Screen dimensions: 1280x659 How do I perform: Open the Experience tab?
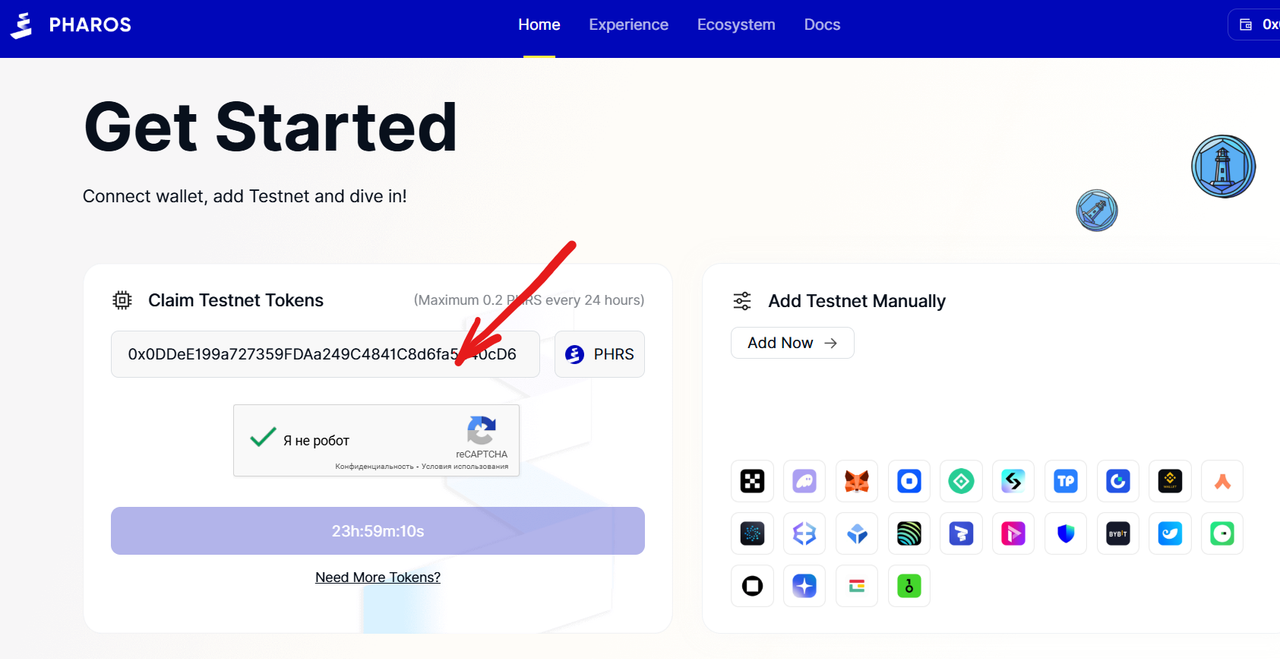629,25
